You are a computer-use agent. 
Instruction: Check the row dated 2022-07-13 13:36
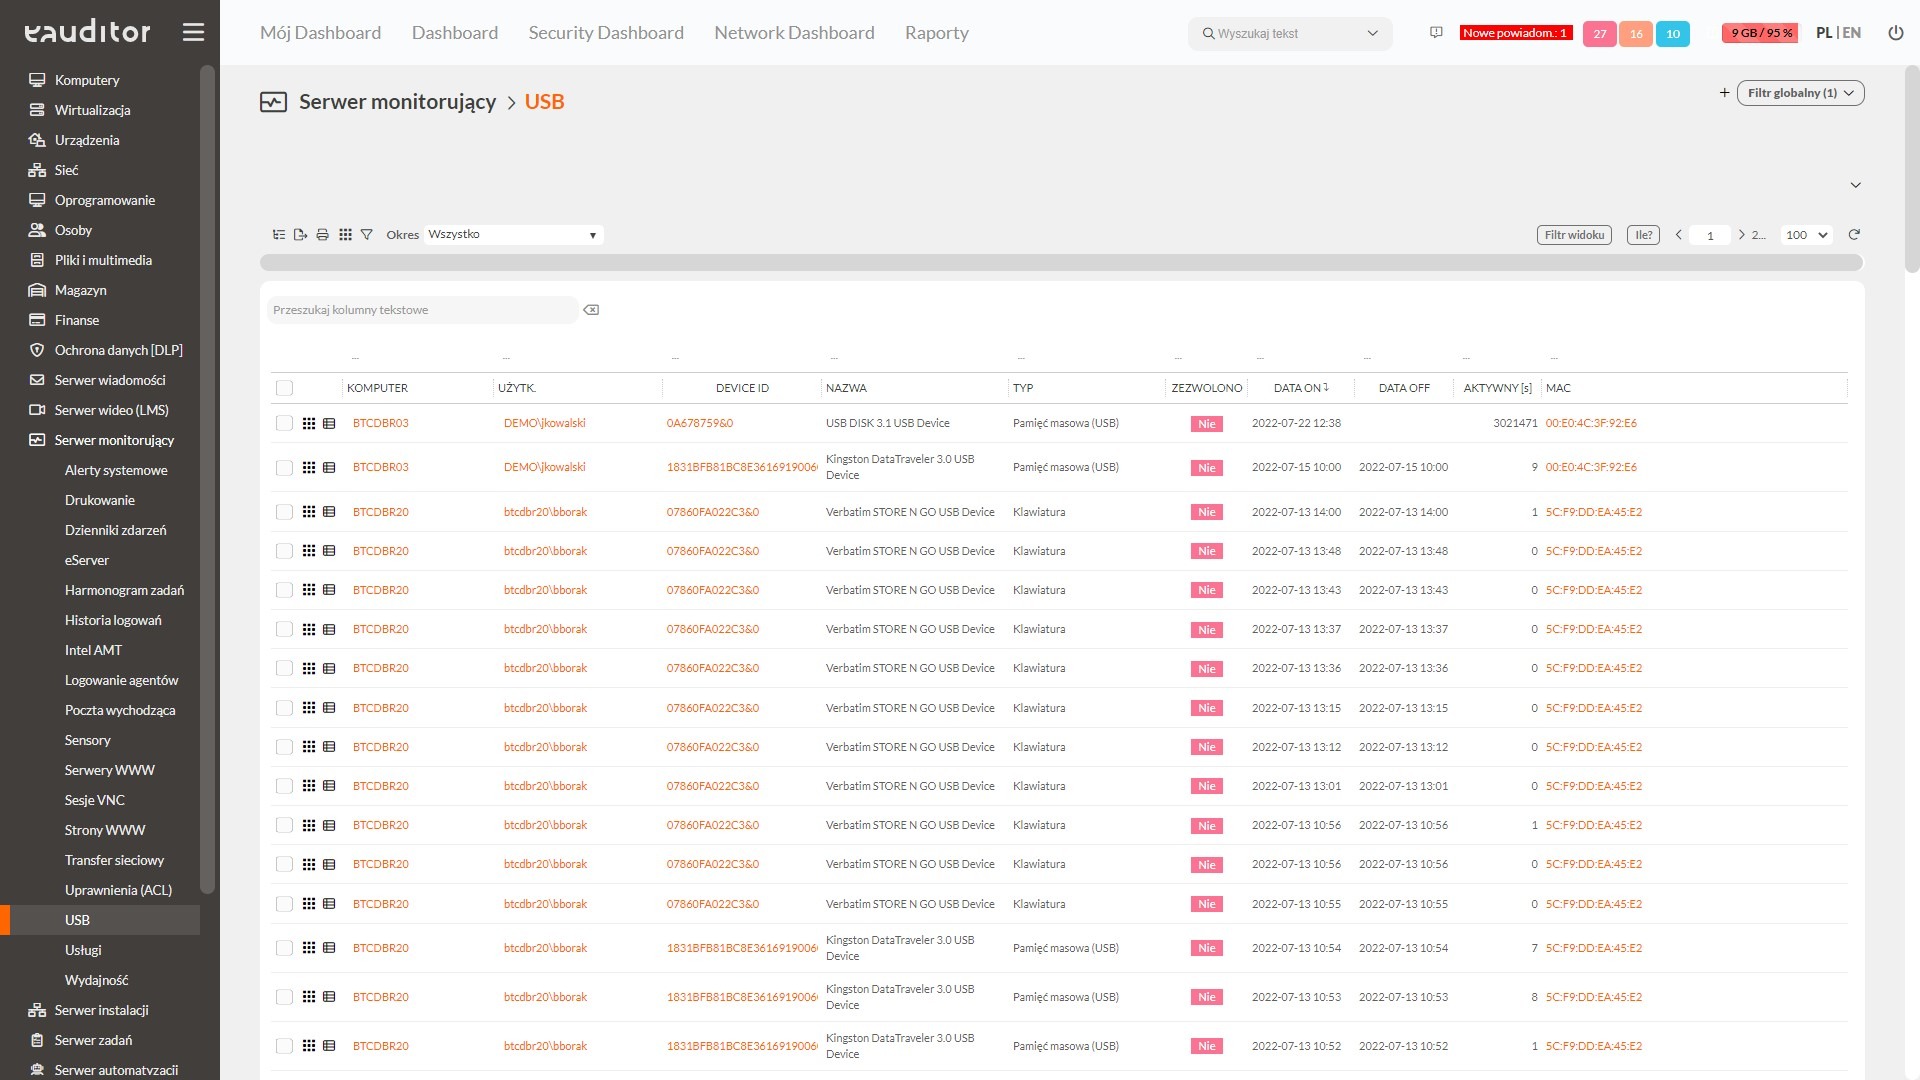pyautogui.click(x=284, y=668)
